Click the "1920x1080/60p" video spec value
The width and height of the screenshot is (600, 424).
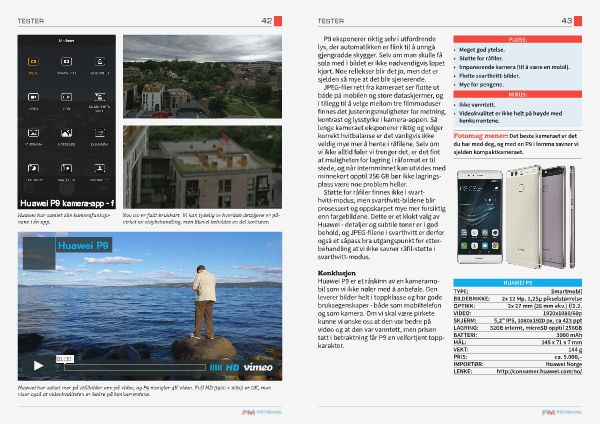562,313
